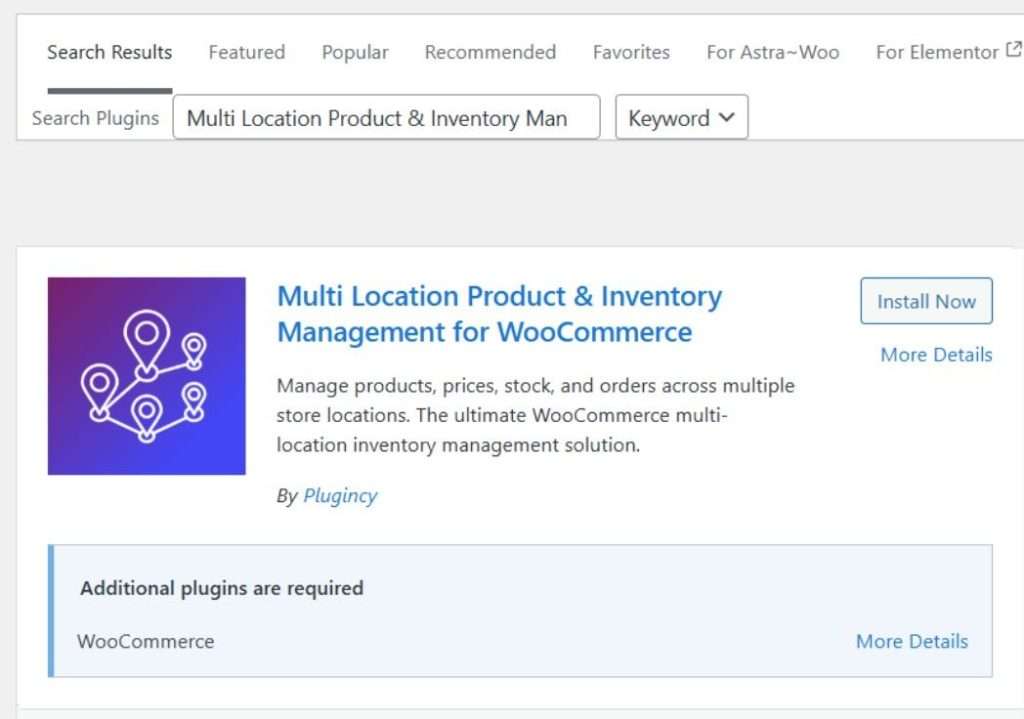Focus the Search Plugins text field
This screenshot has width=1024, height=719.
[386, 118]
